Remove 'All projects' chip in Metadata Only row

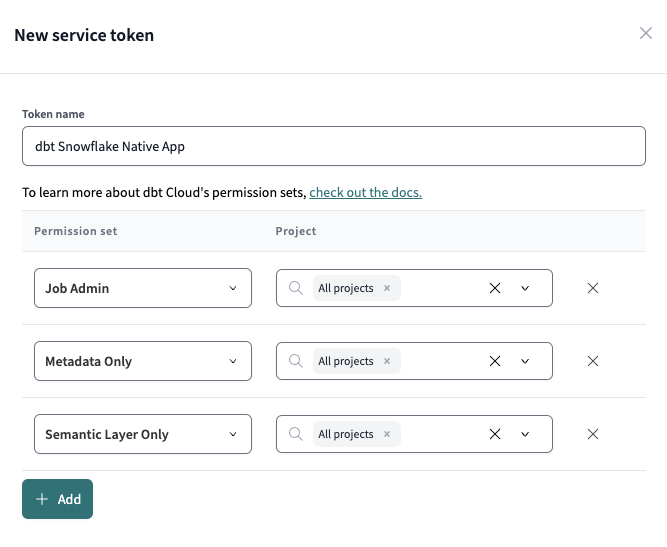click(387, 361)
